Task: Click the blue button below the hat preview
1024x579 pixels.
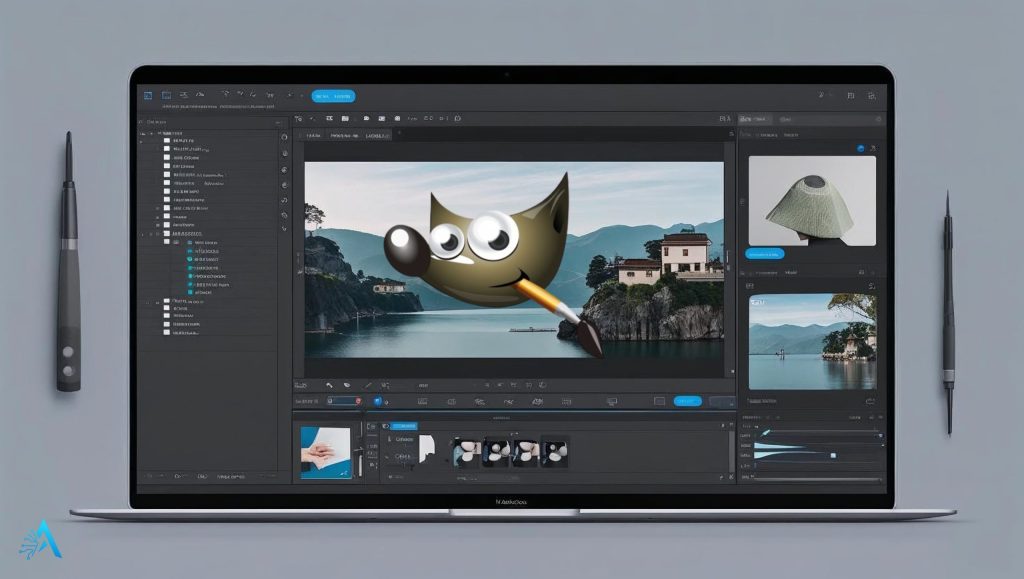Action: (x=767, y=254)
